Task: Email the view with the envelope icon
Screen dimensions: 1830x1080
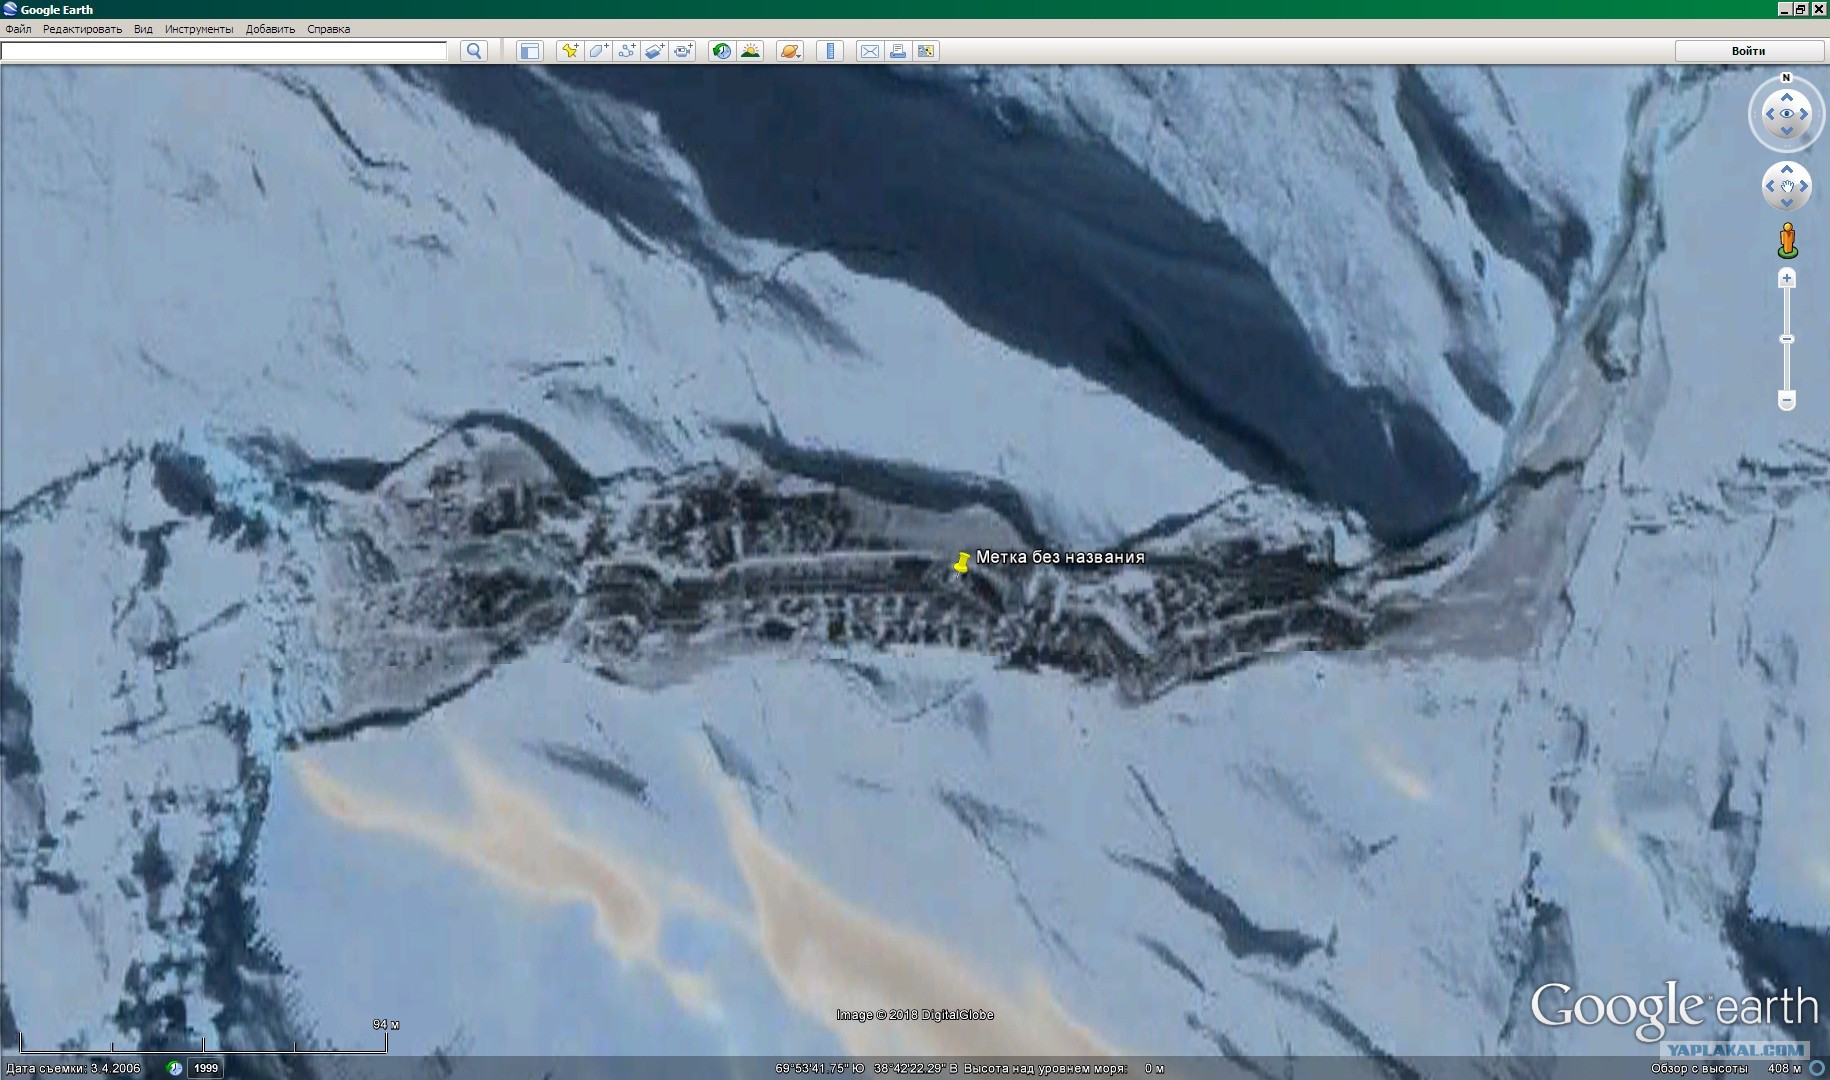Action: (869, 51)
